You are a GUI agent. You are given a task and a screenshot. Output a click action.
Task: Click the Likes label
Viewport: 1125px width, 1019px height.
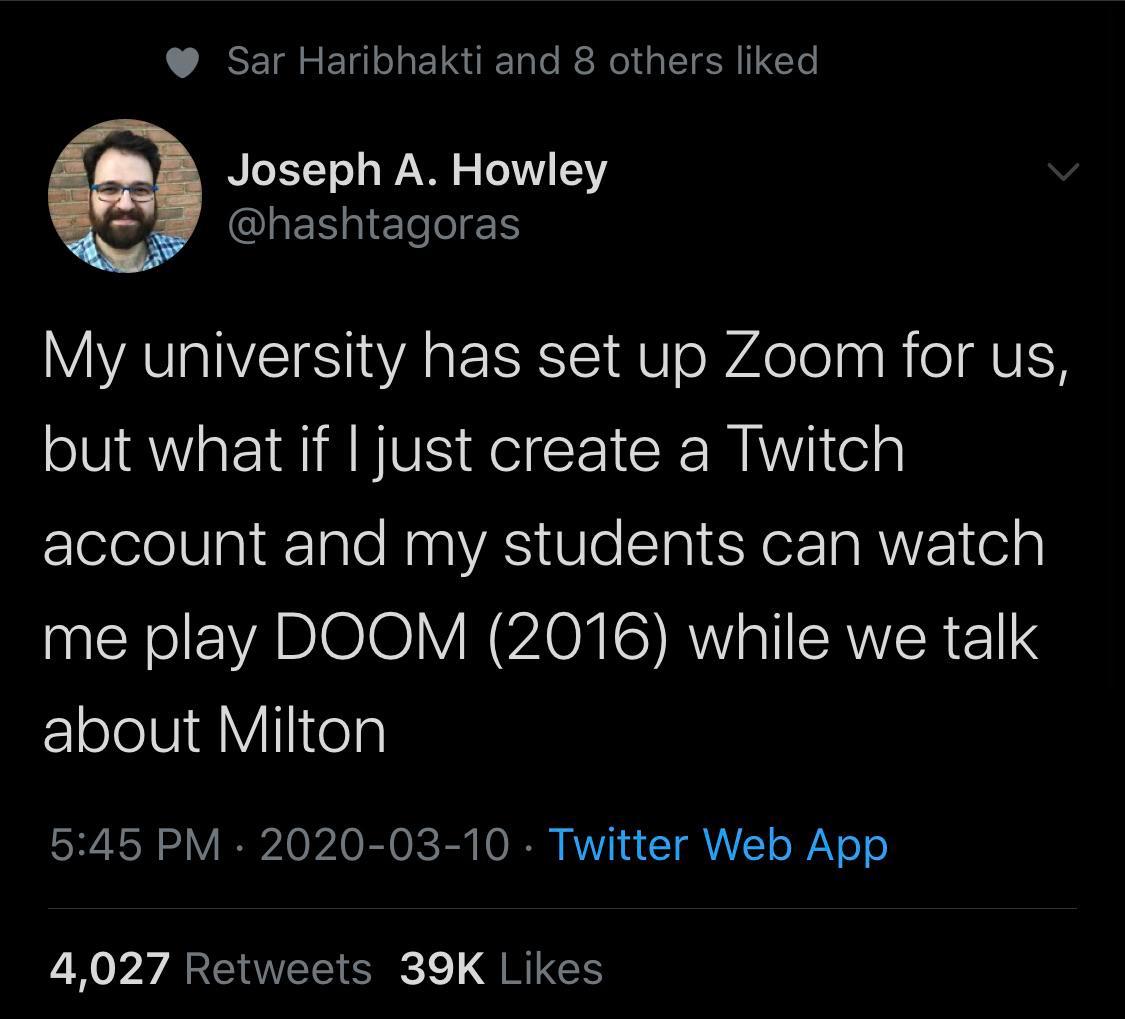tap(549, 968)
